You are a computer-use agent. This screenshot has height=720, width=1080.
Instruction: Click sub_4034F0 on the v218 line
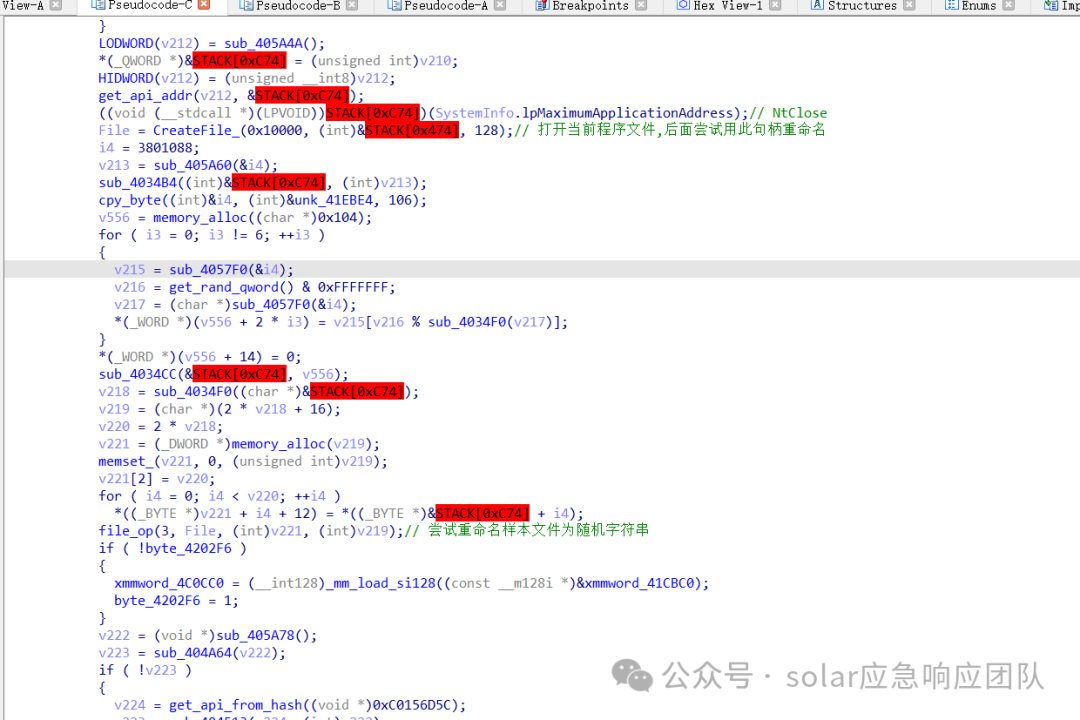pos(193,392)
